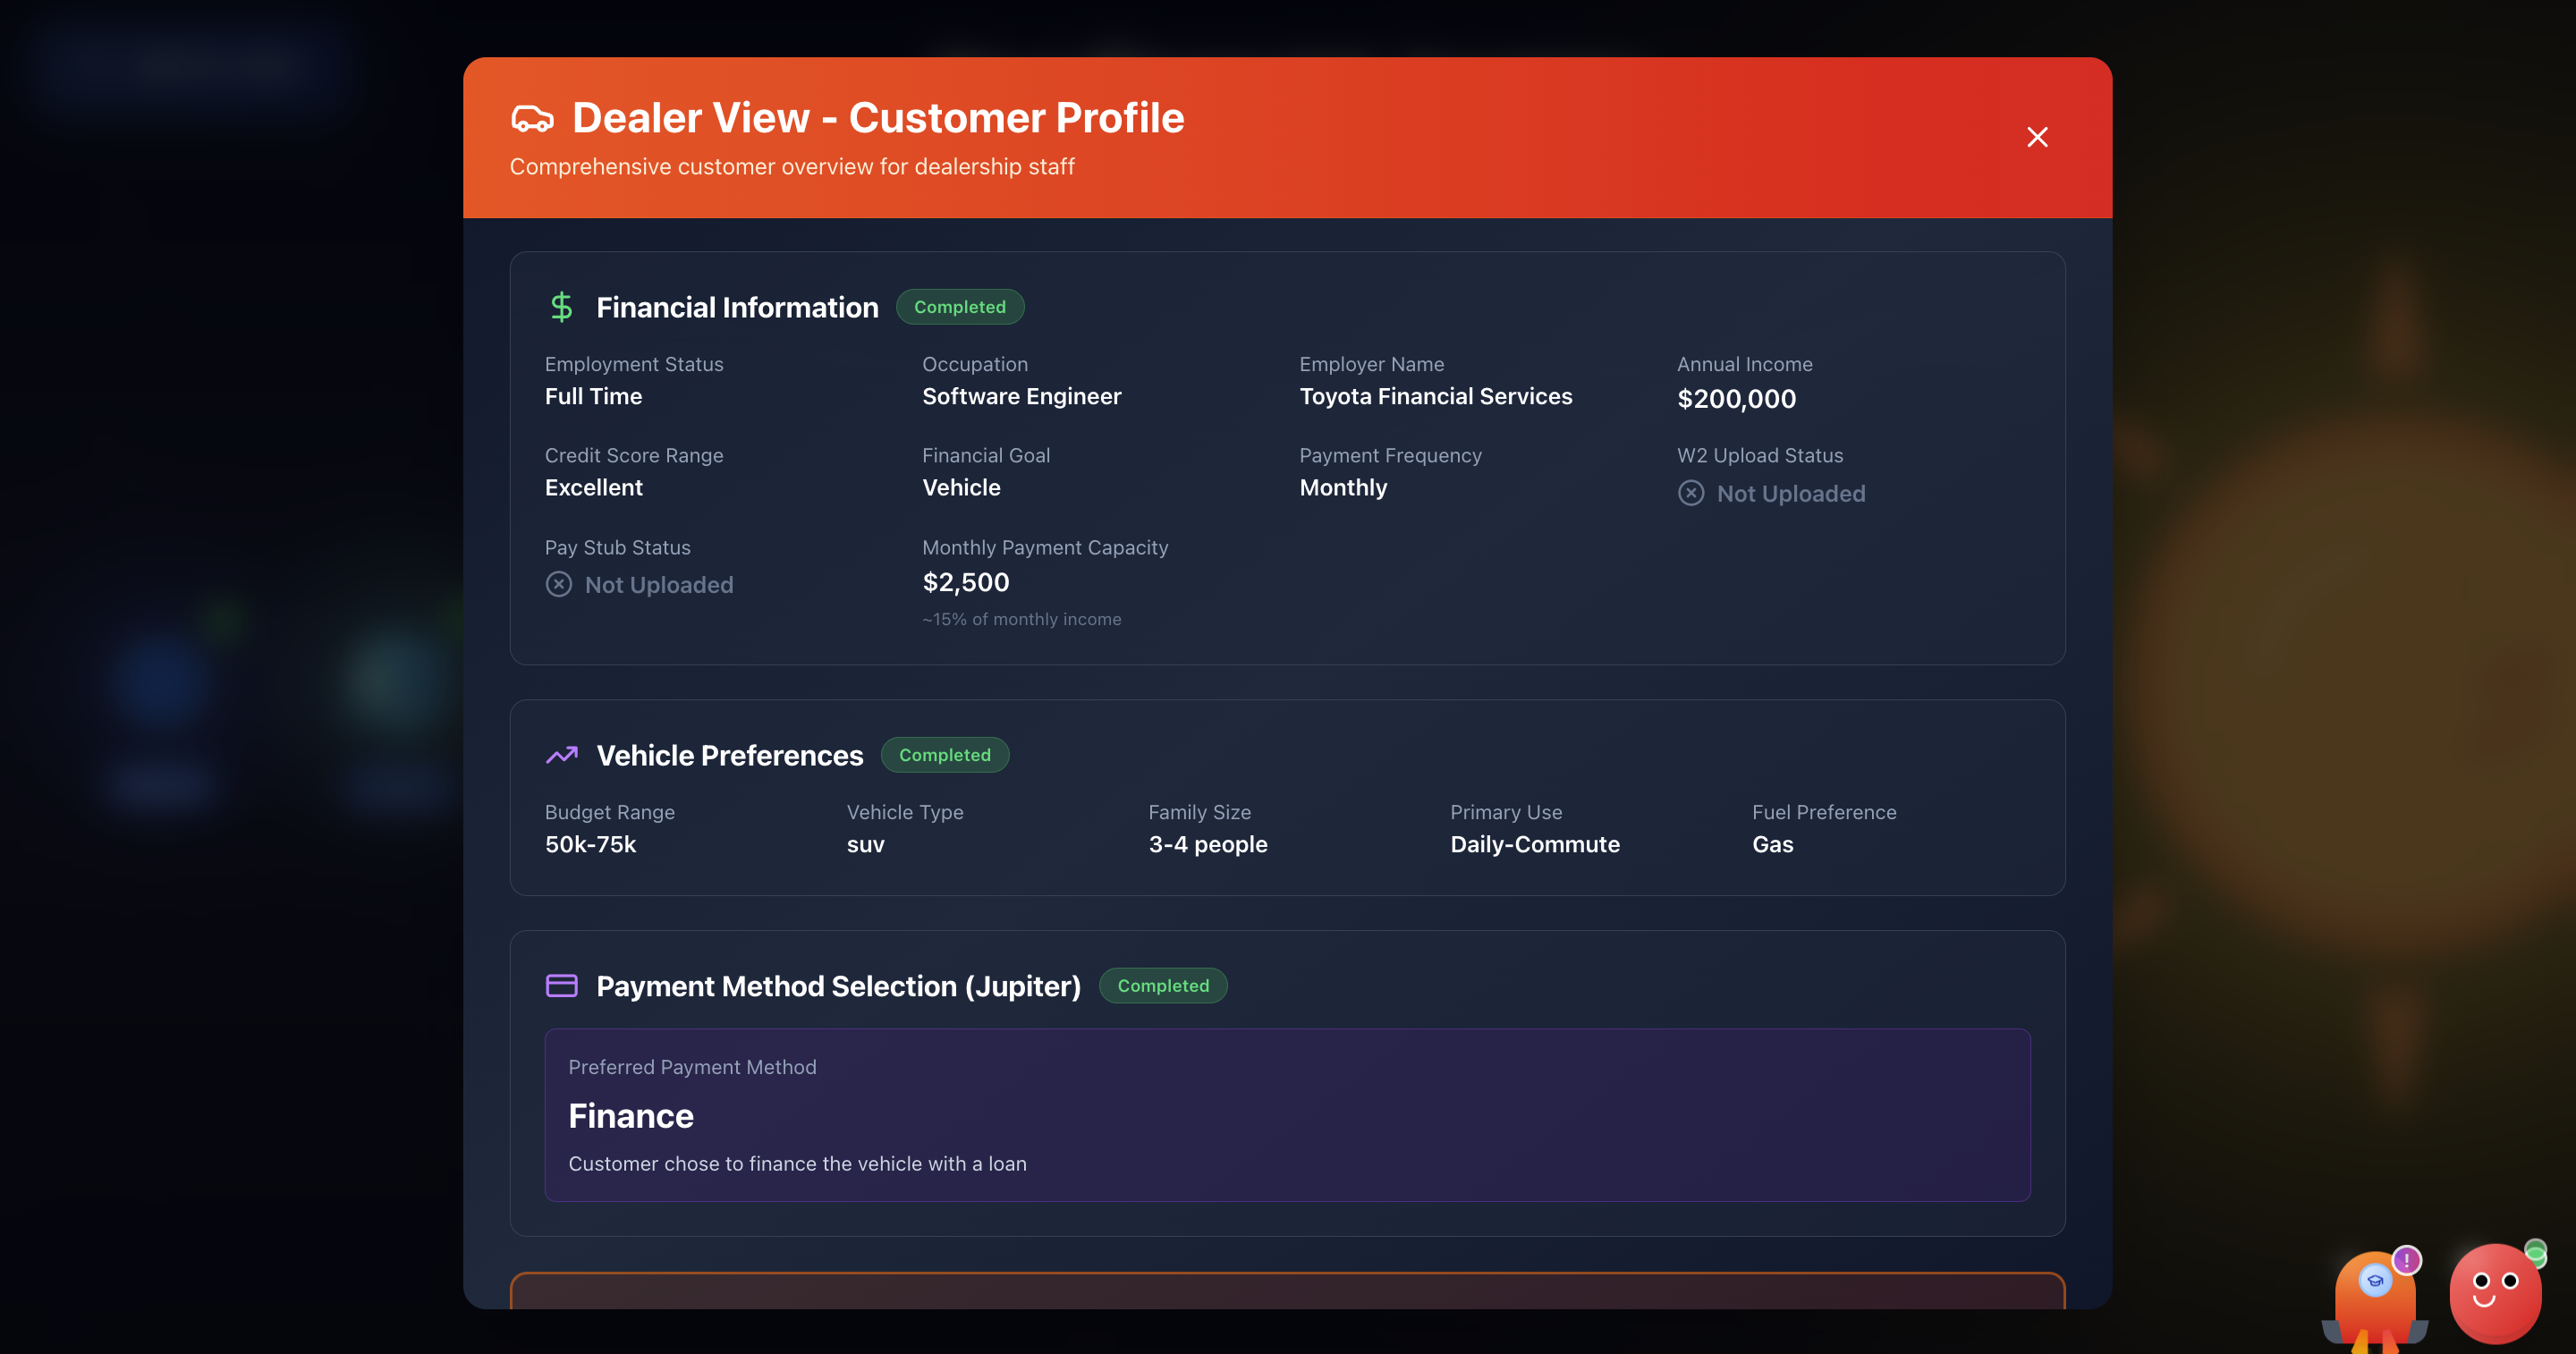The image size is (2576, 1354).
Task: Open the orange rocket assistant
Action: click(2374, 1305)
